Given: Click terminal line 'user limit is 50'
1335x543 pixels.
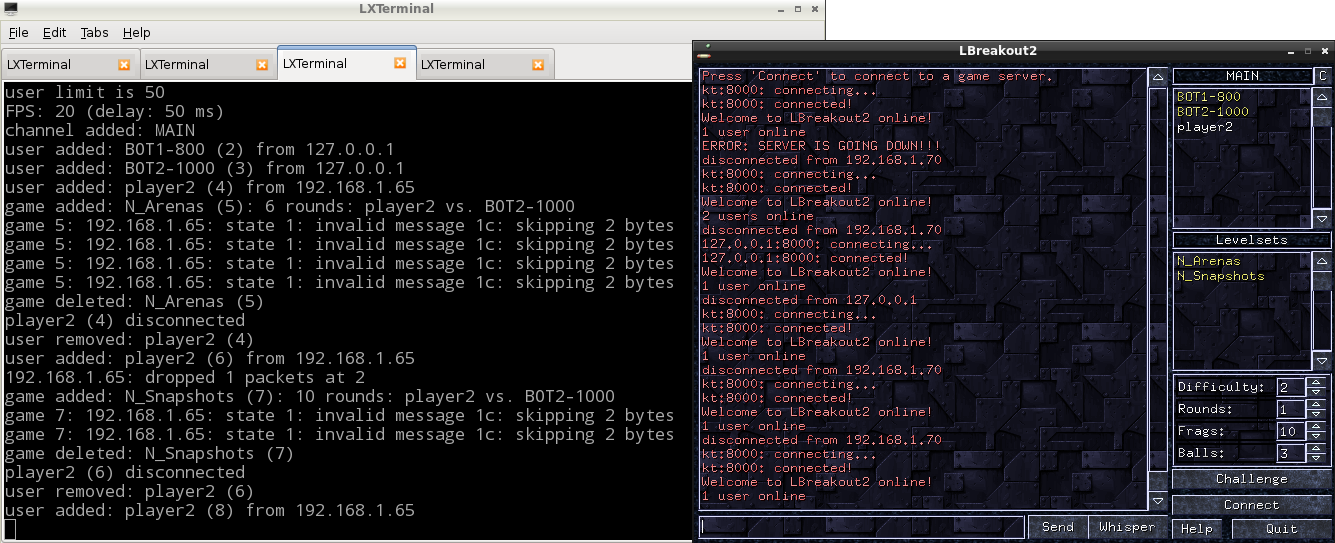Looking at the screenshot, I should pos(85,92).
